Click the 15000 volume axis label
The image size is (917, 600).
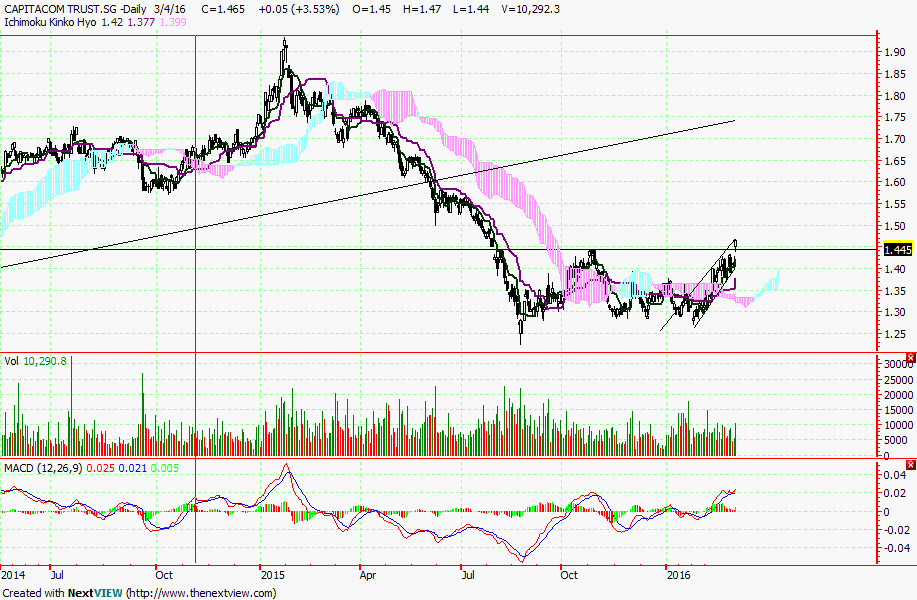coord(898,411)
